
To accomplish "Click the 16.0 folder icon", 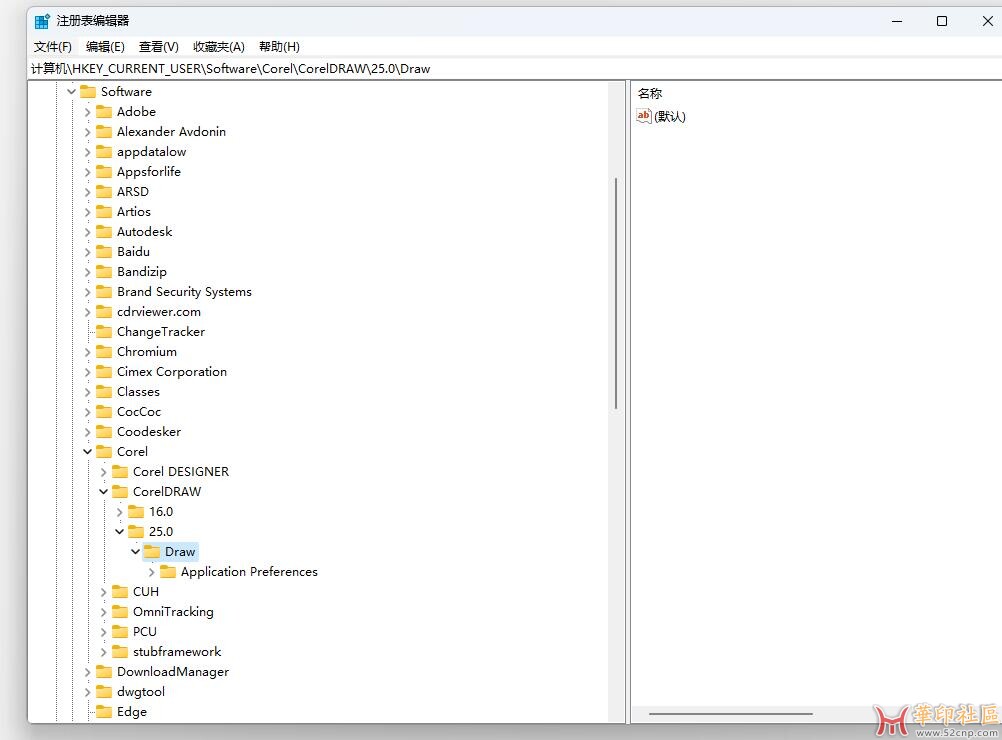I will coord(135,512).
